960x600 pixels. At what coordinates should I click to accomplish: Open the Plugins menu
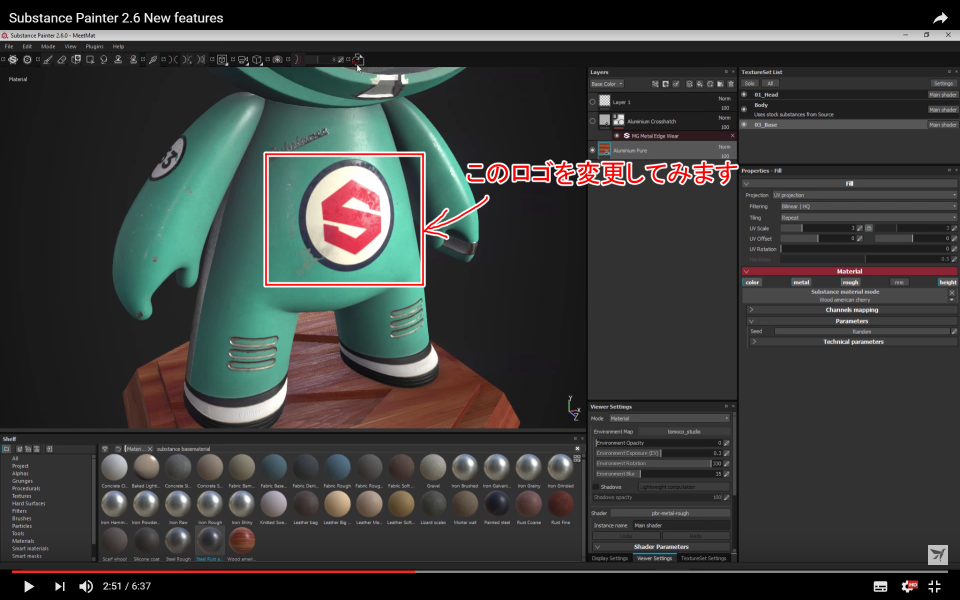tap(94, 47)
